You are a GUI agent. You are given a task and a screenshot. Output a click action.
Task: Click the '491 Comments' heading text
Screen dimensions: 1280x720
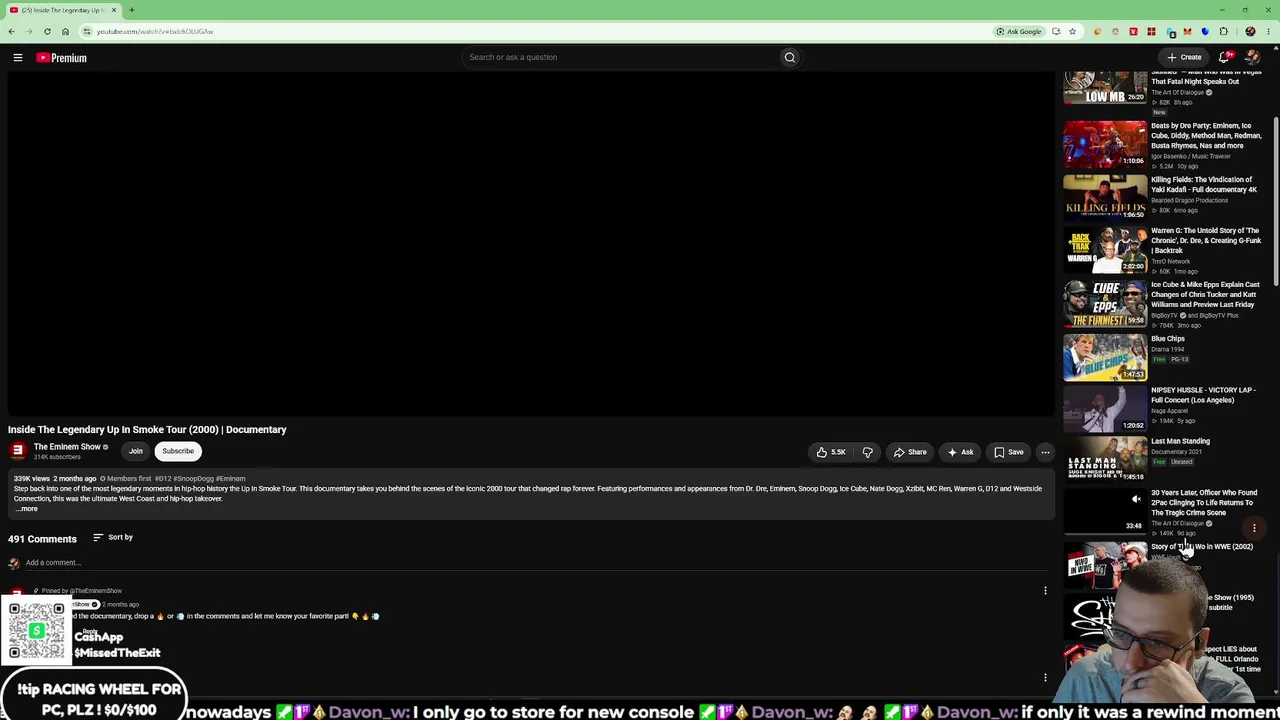[42, 539]
